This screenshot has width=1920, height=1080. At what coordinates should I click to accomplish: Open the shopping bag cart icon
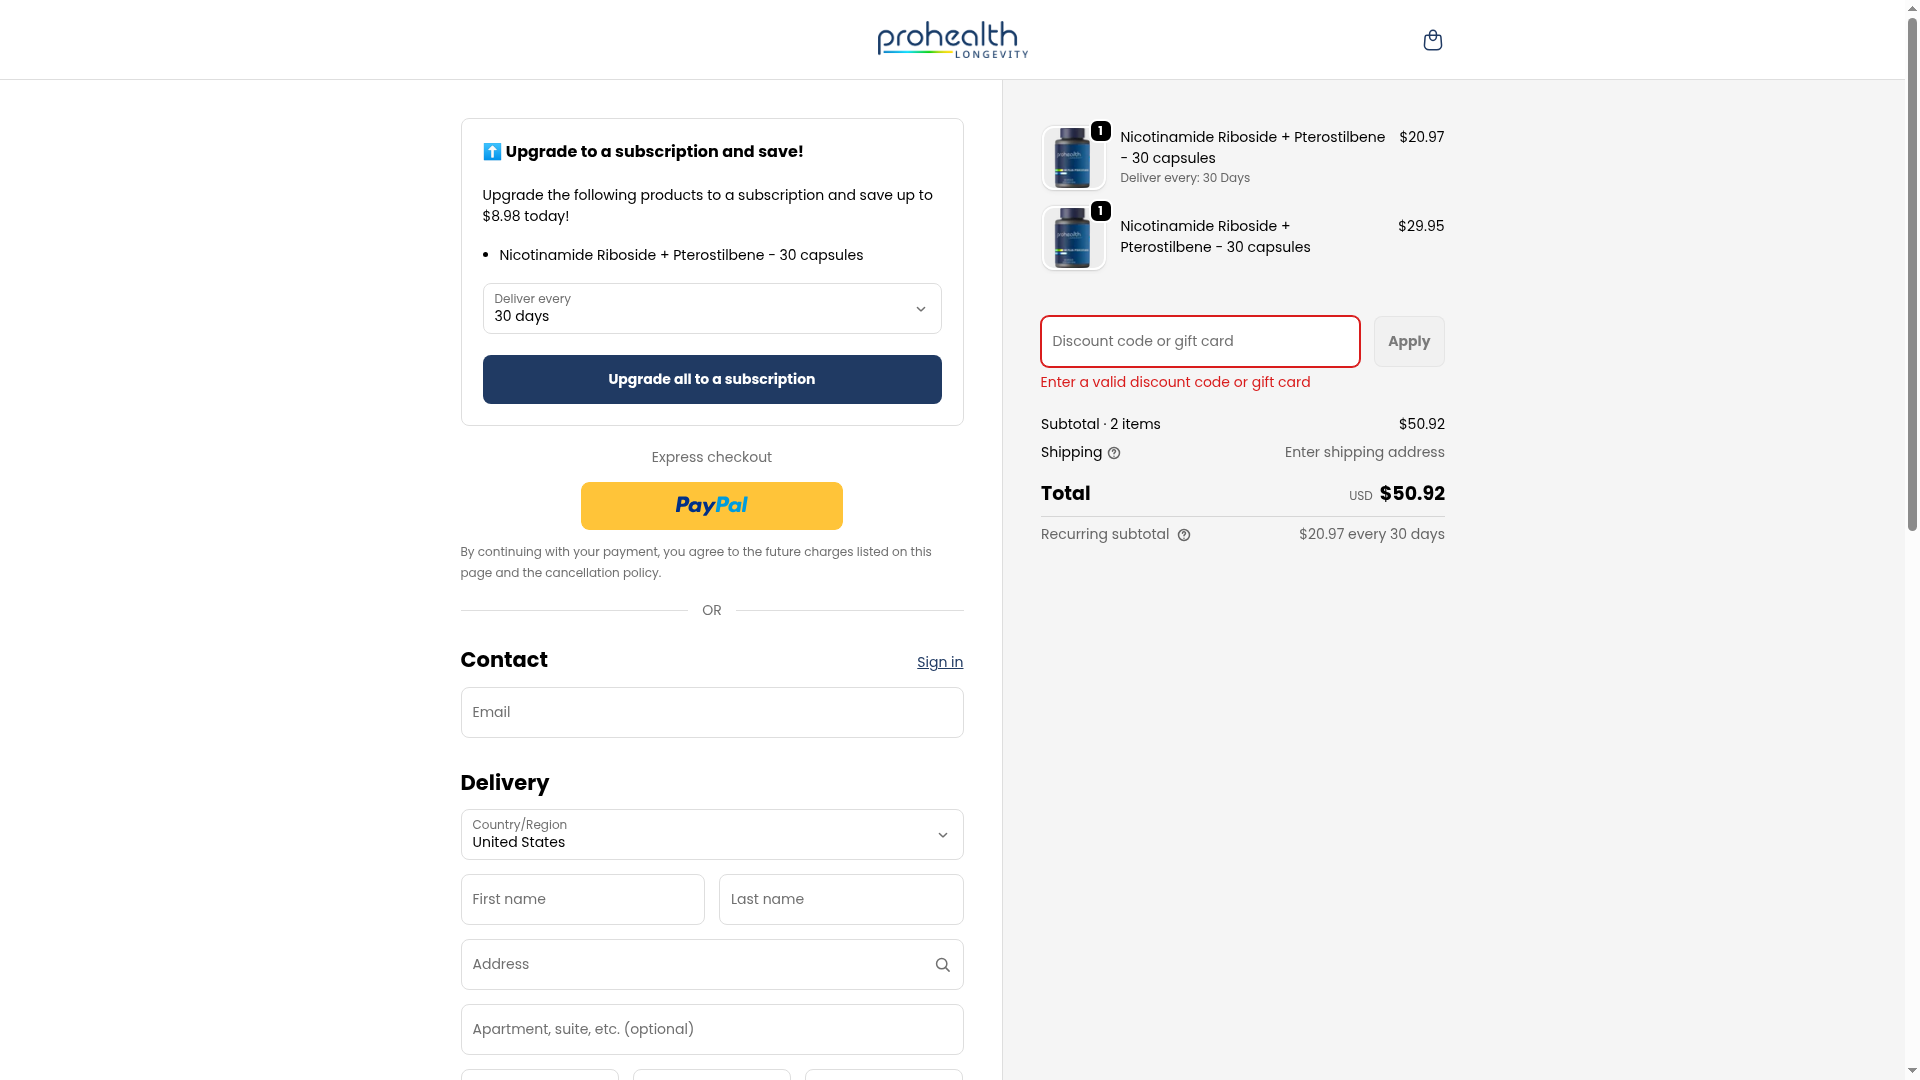(1432, 40)
